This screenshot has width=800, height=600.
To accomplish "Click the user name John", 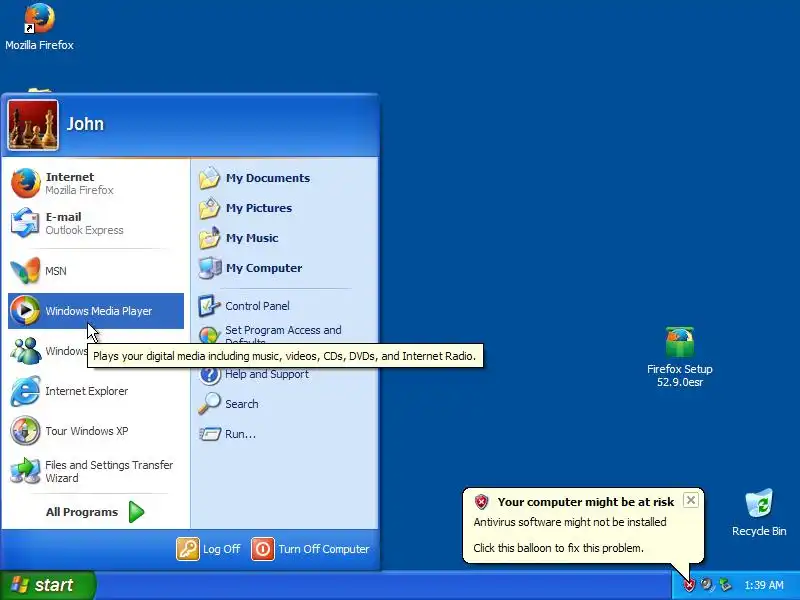I will tap(85, 124).
